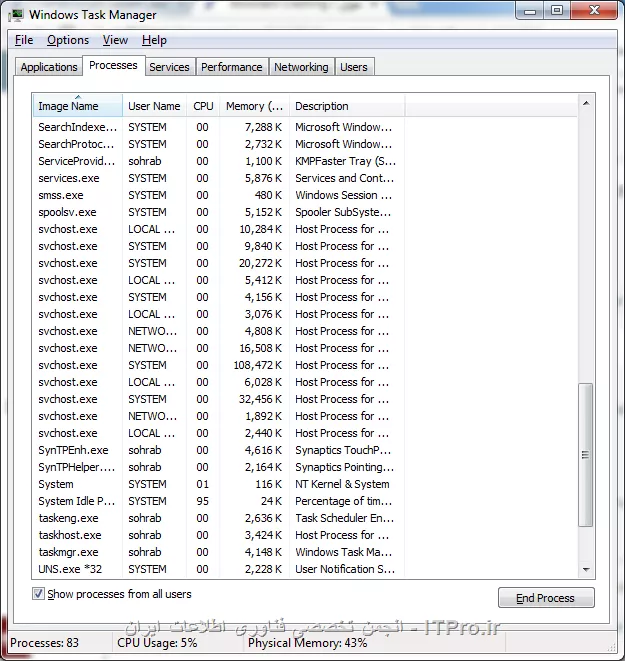Viewport: 625px width, 661px height.
Task: Switch to the Applications tab
Action: click(x=49, y=67)
